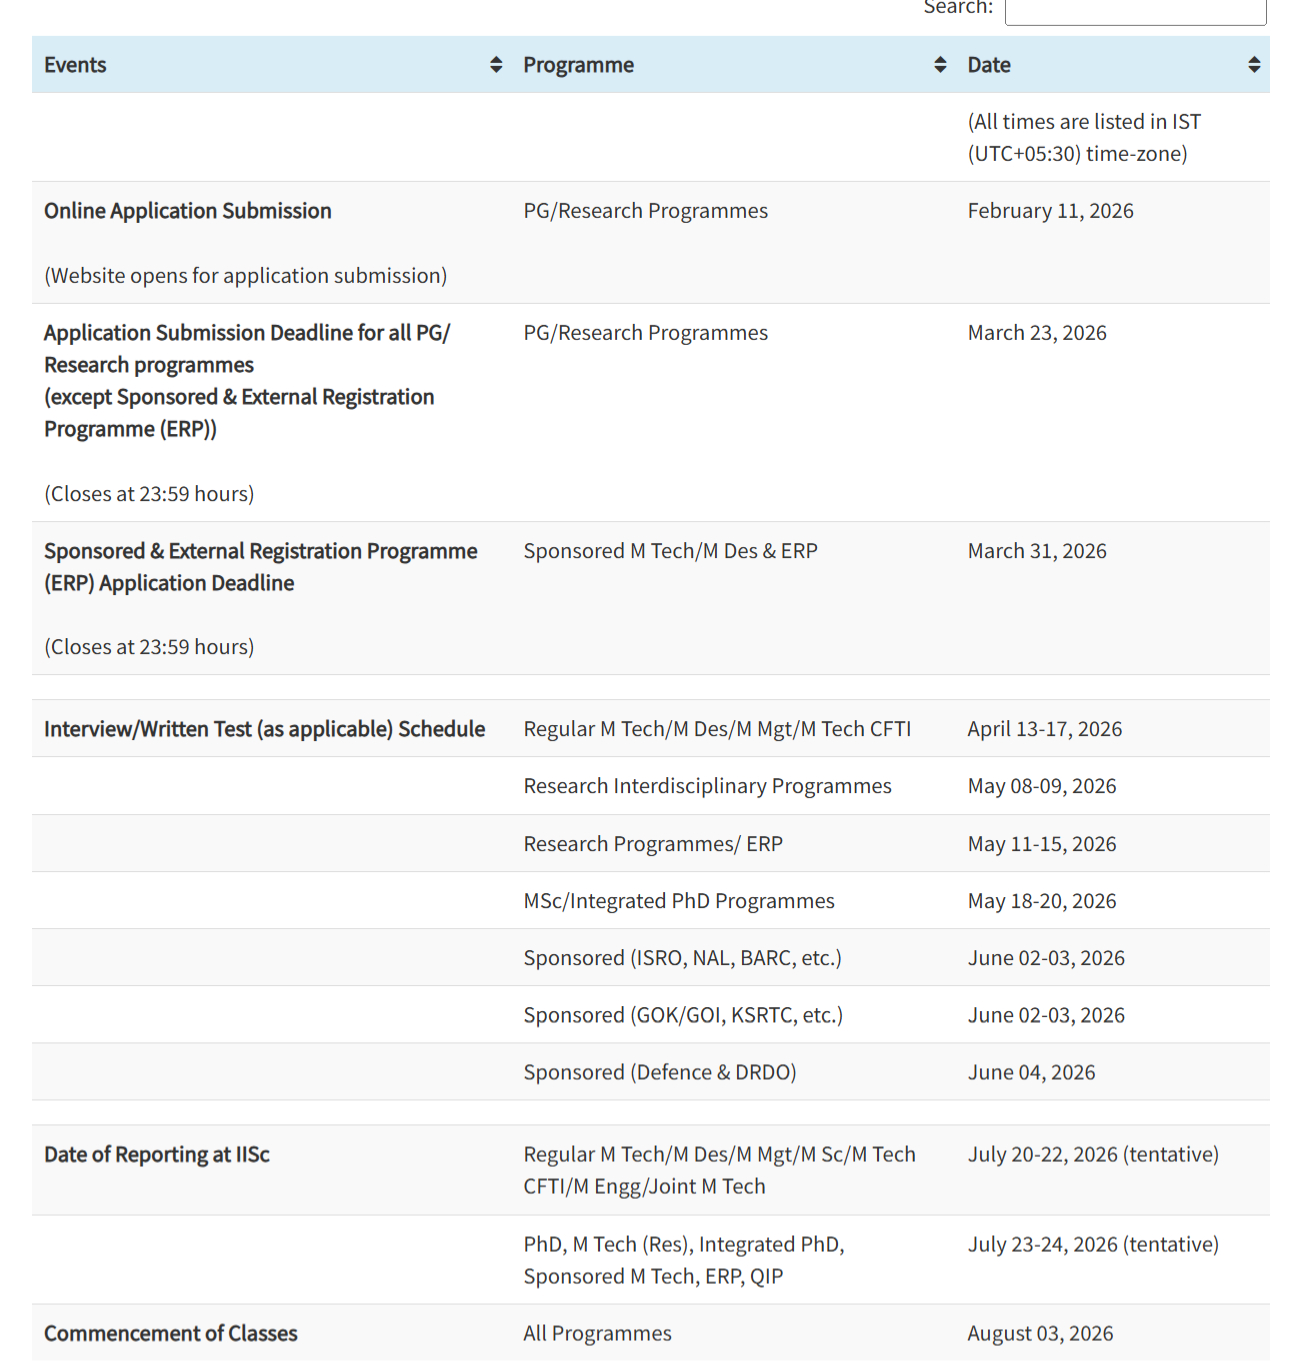Click the February 11, 2026 date cell
The height and width of the screenshot is (1368, 1296).
(x=1050, y=210)
